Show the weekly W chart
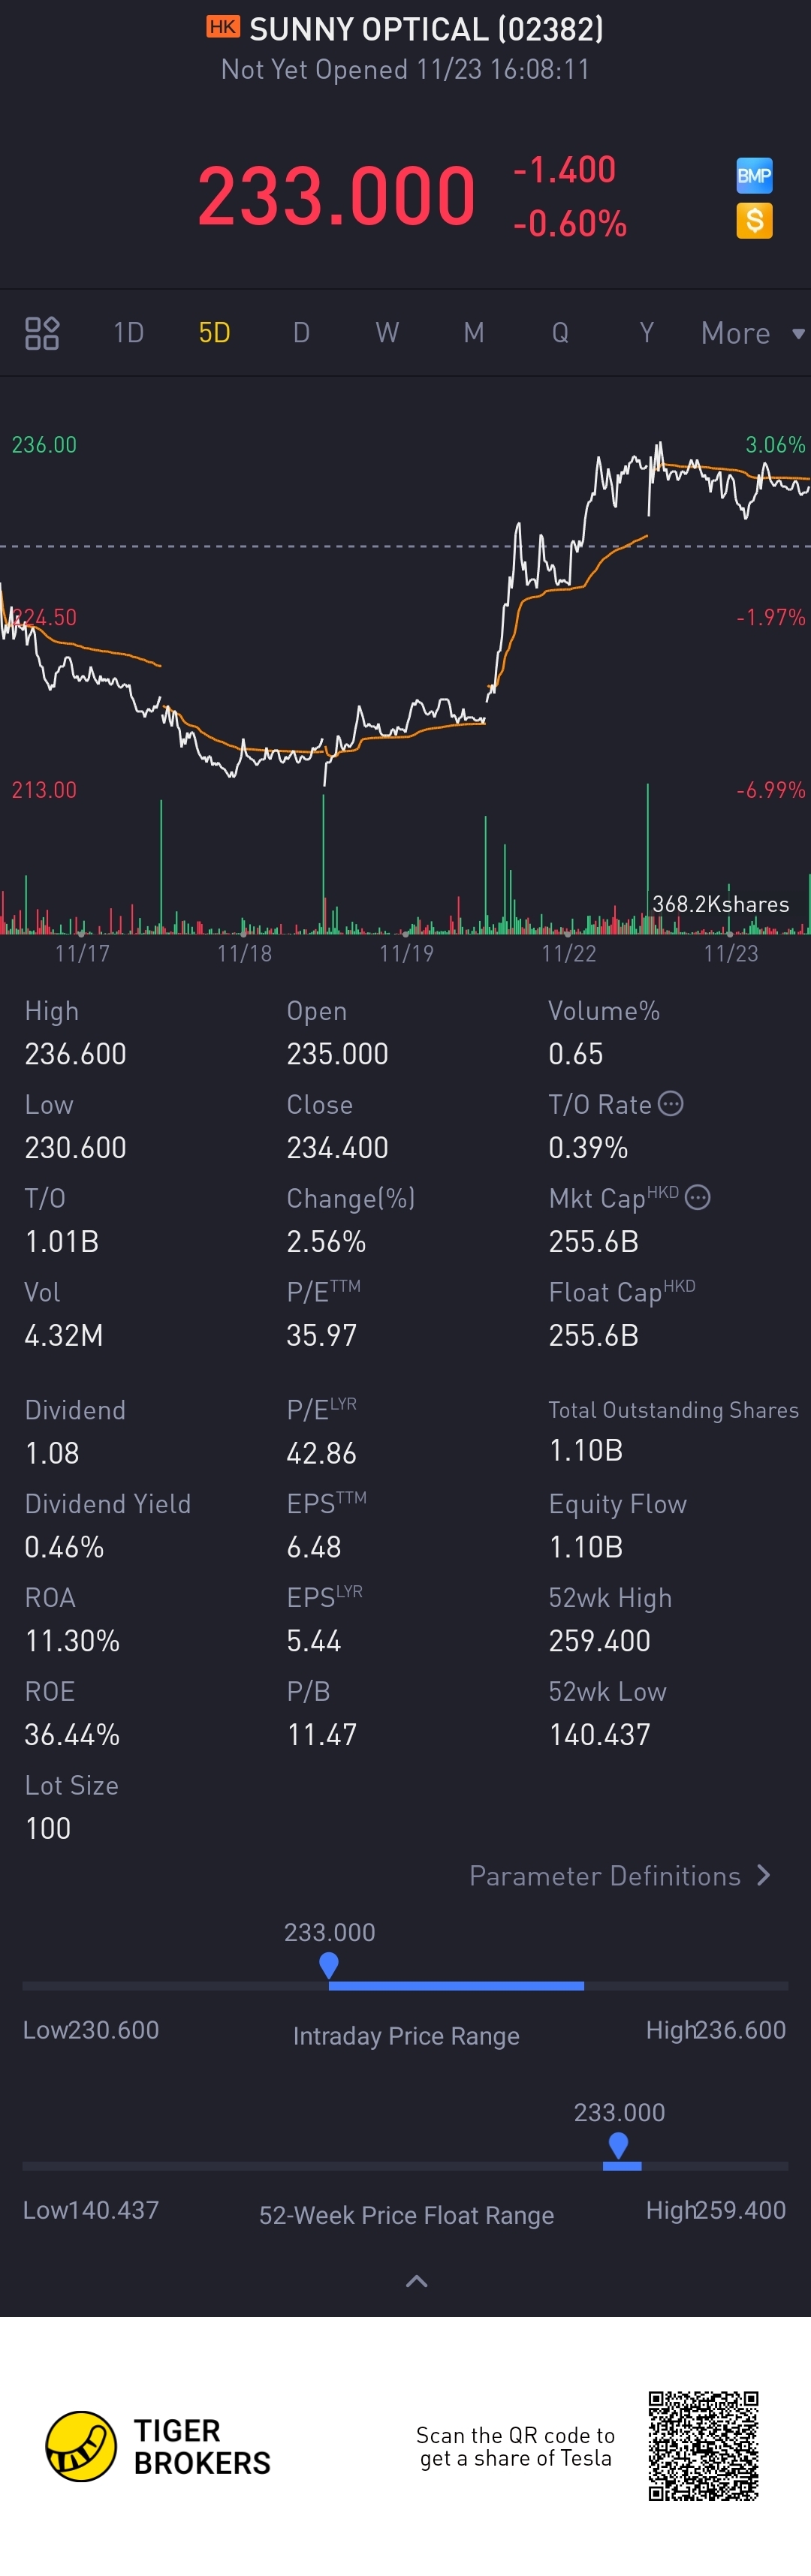 tap(387, 333)
